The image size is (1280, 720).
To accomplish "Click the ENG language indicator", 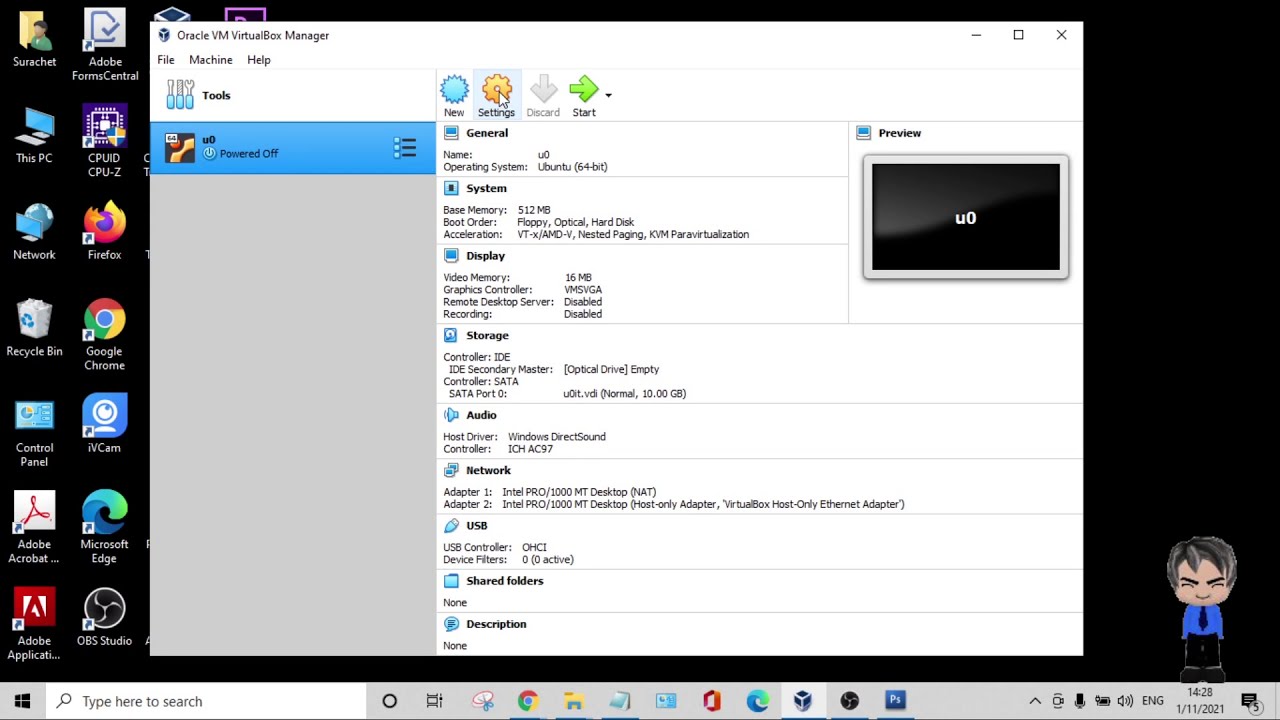I will [1153, 701].
